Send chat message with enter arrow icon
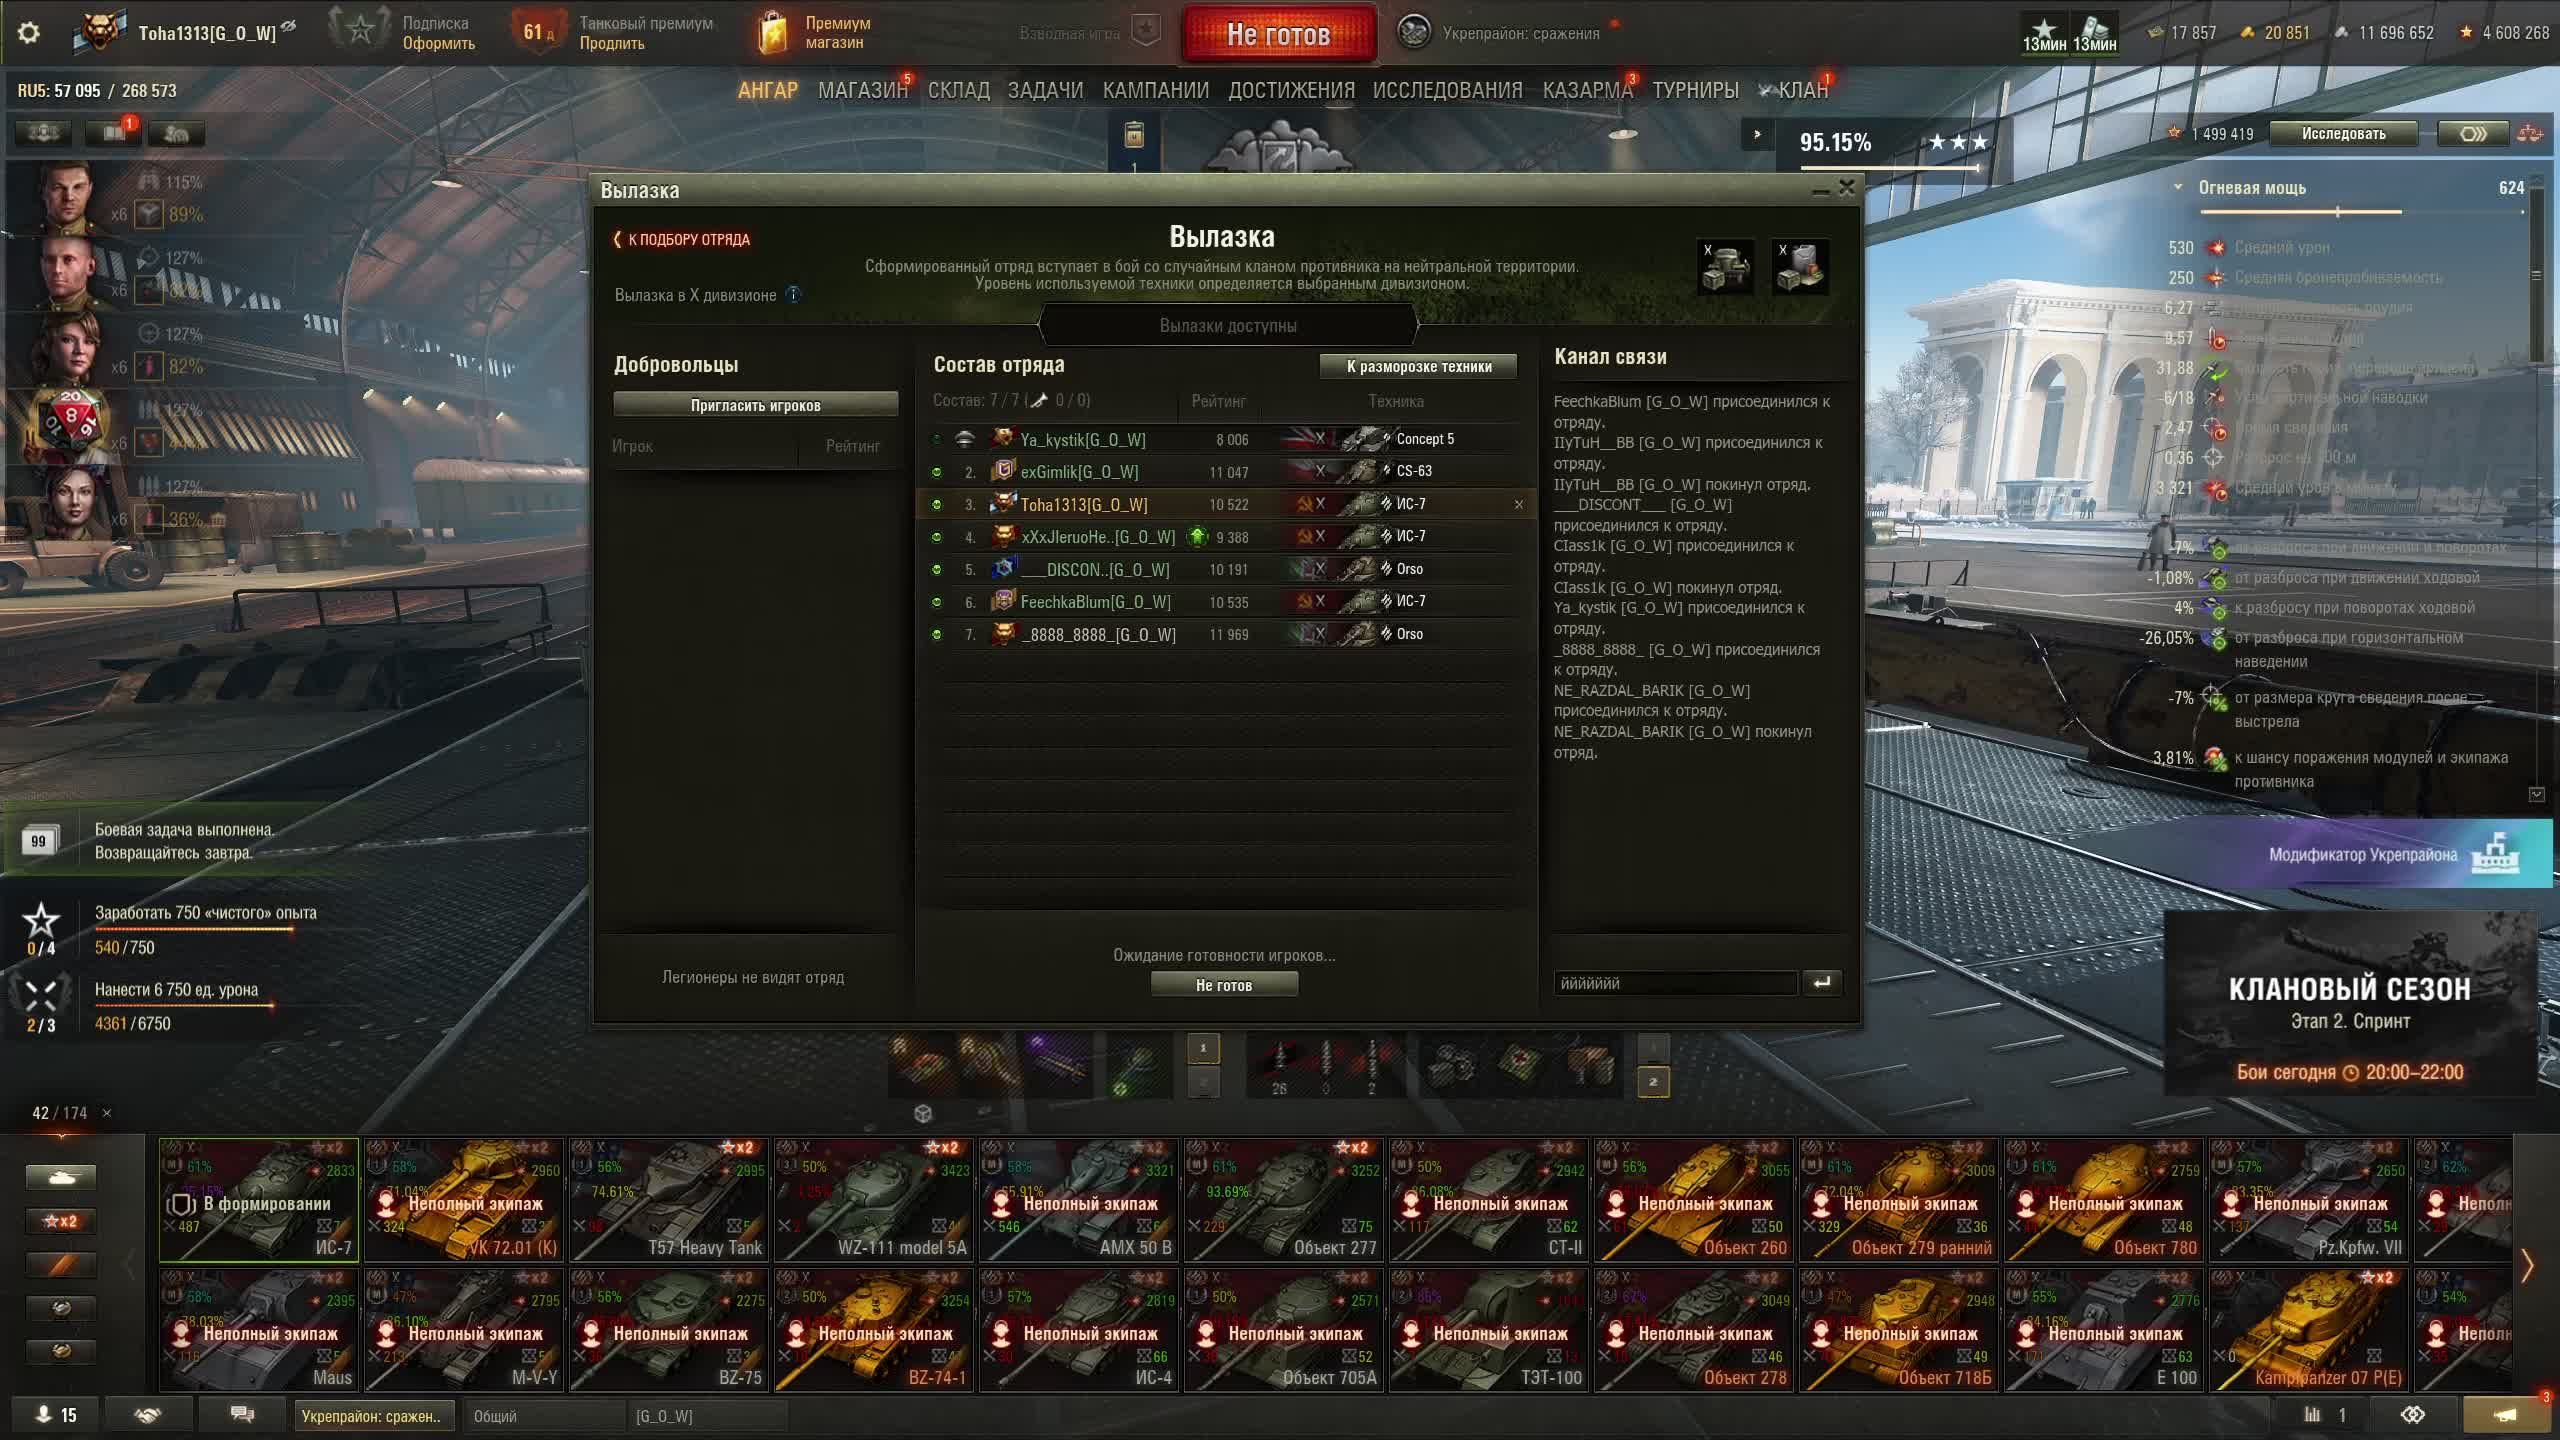This screenshot has height=1440, width=2560. pos(1822,983)
